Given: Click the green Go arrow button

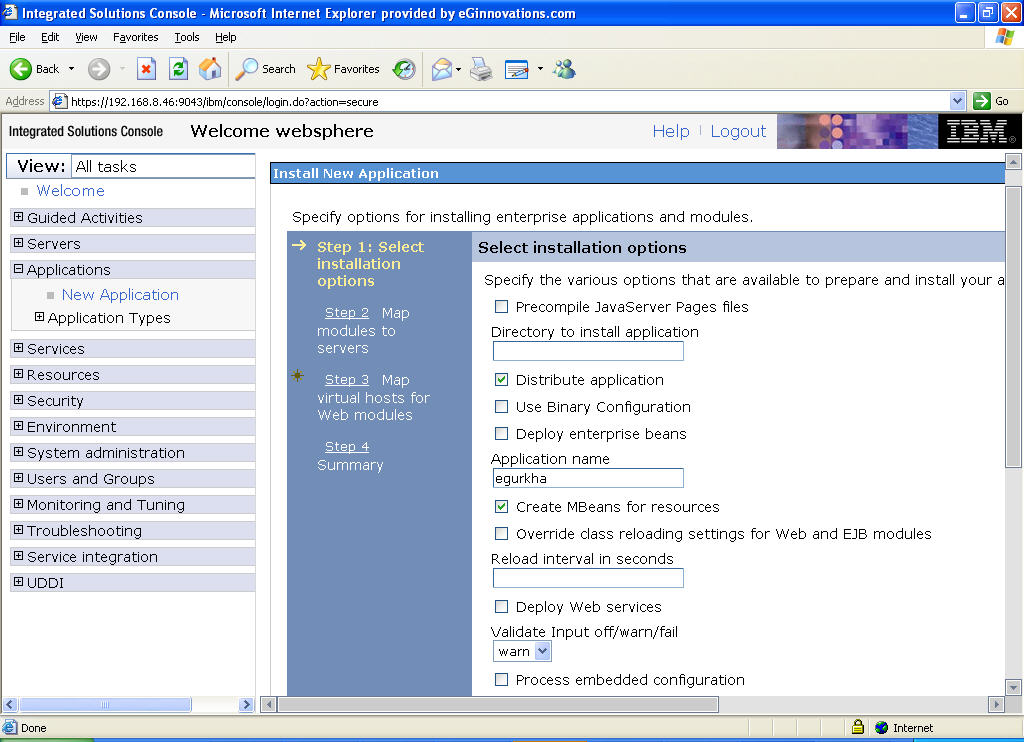Looking at the screenshot, I should tap(982, 101).
